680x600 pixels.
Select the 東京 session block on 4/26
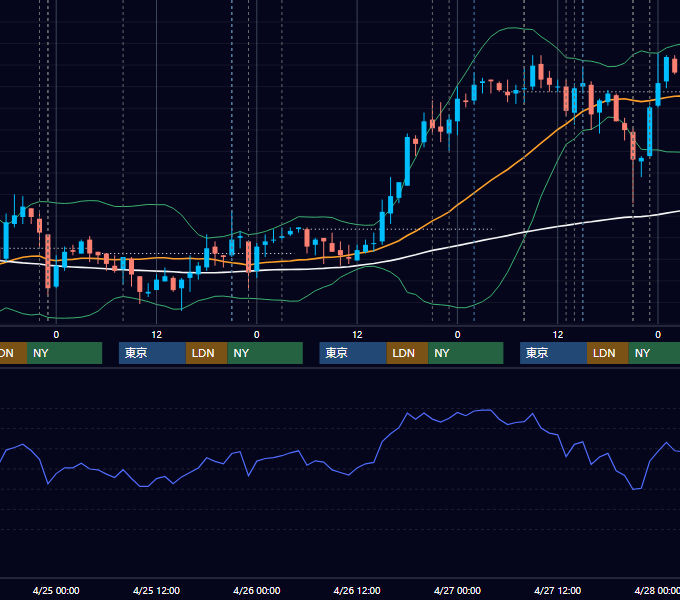pos(353,353)
